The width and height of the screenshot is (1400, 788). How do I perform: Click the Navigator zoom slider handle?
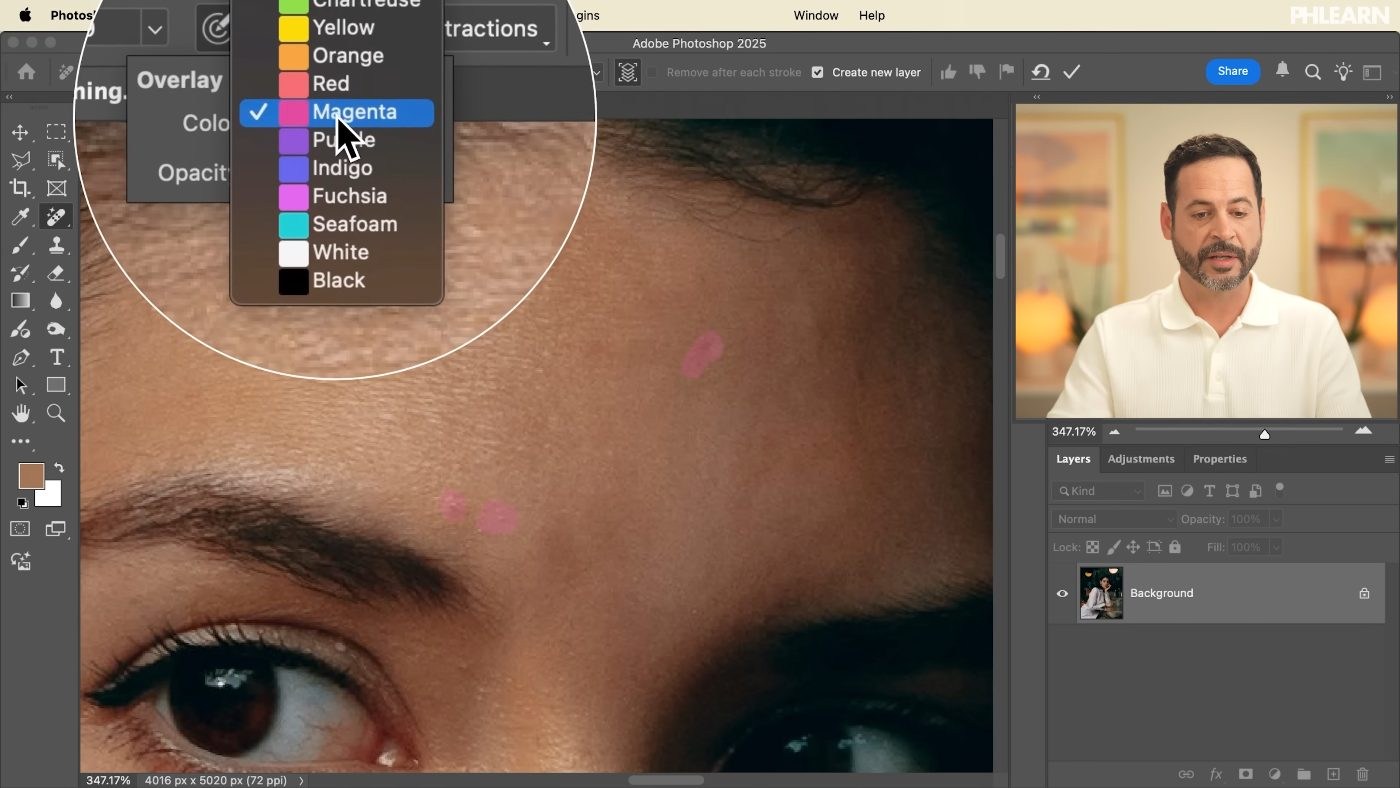[x=1264, y=433]
